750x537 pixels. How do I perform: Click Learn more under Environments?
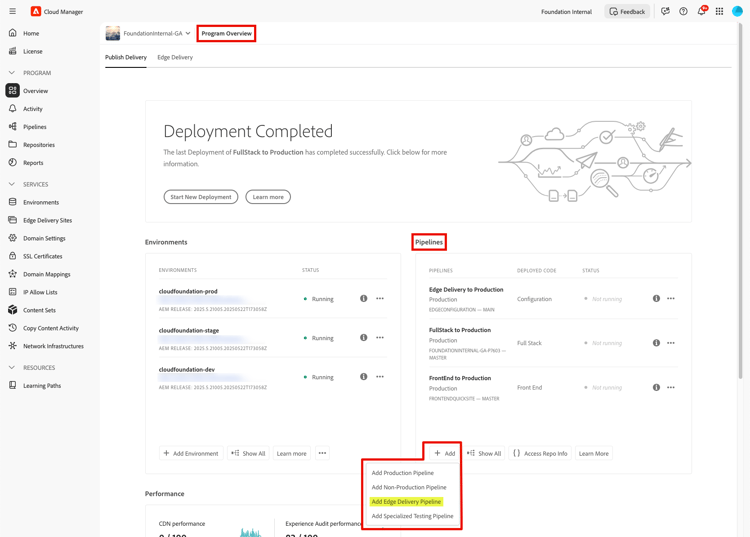[x=291, y=453]
